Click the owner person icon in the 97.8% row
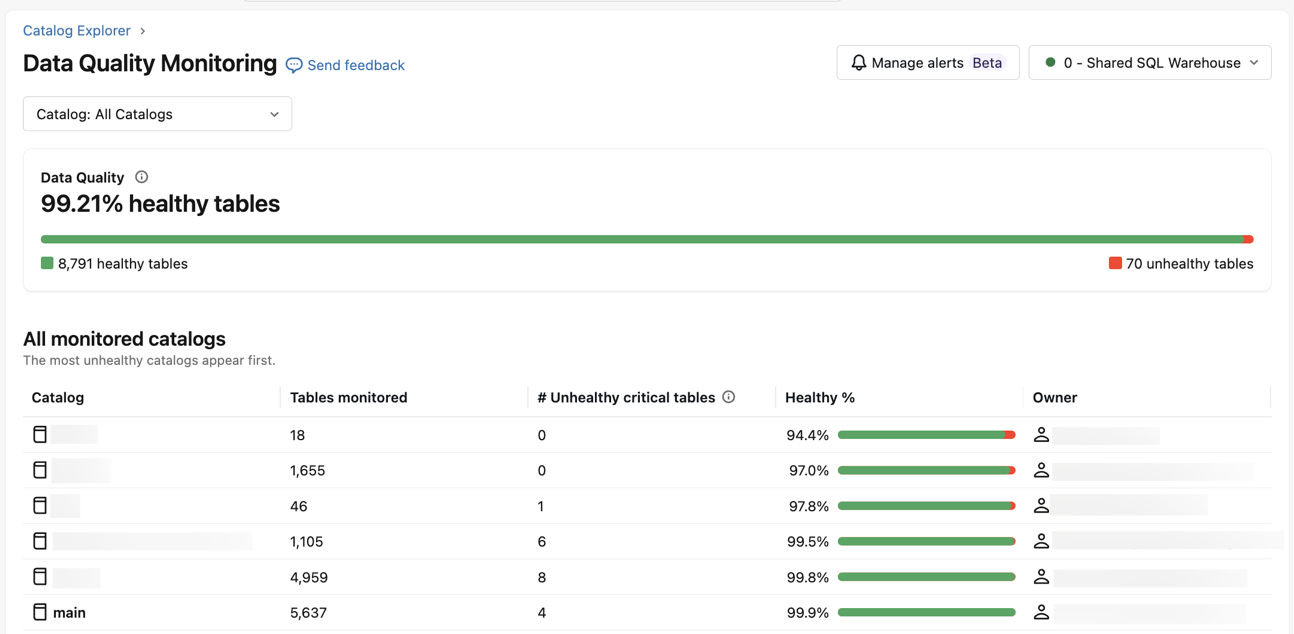Screen dimensions: 1294x634 1041,505
